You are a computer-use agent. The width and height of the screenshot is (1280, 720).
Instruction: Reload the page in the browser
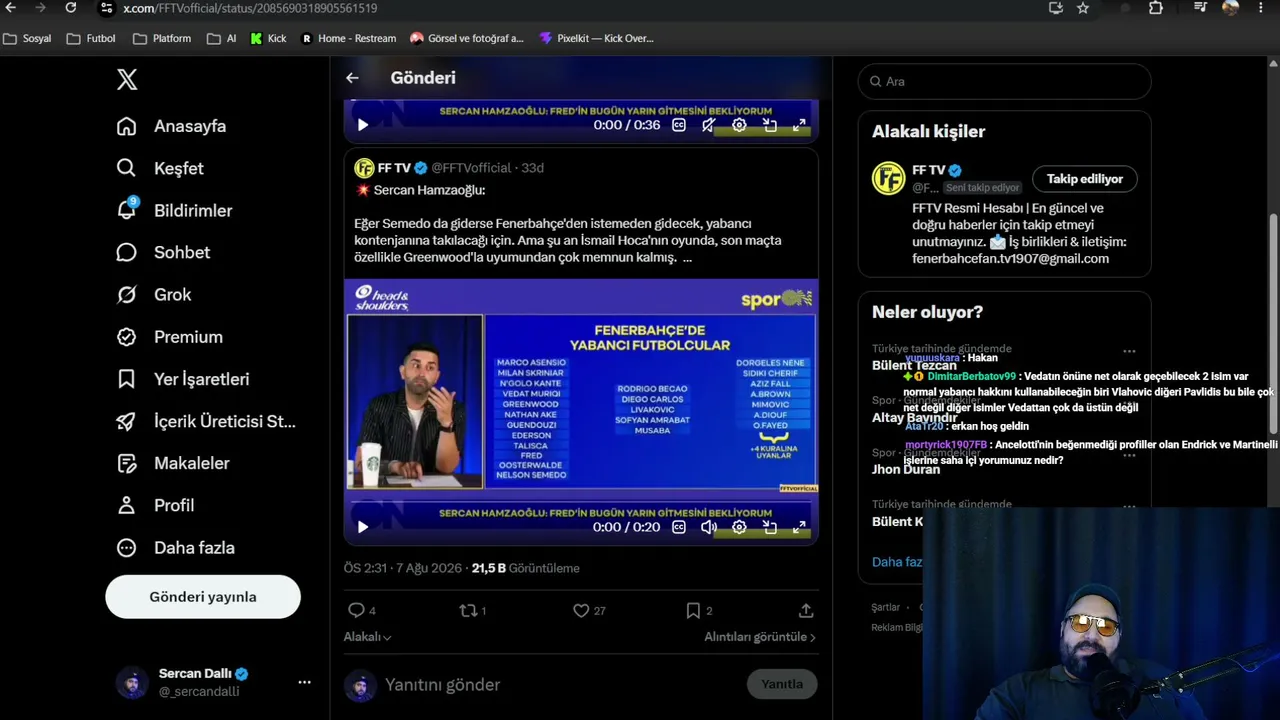pos(71,8)
